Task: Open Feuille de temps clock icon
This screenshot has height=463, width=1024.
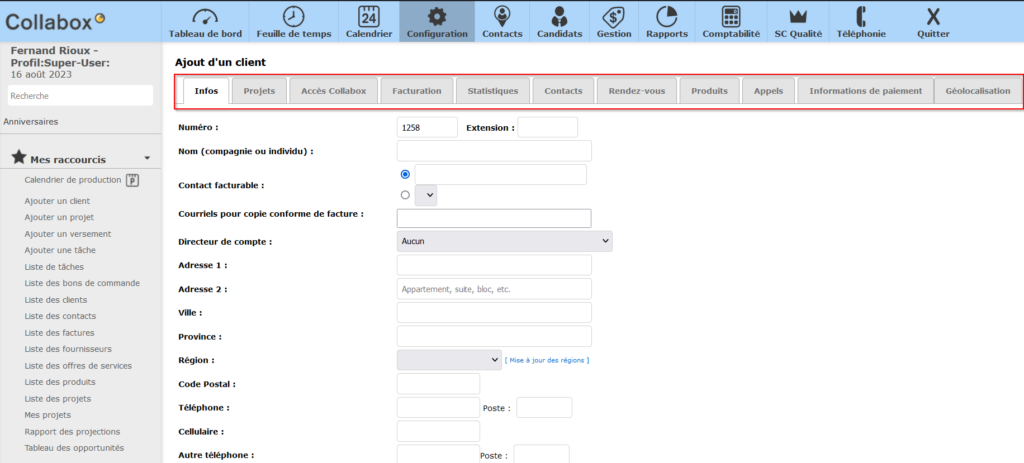Action: tap(293, 16)
